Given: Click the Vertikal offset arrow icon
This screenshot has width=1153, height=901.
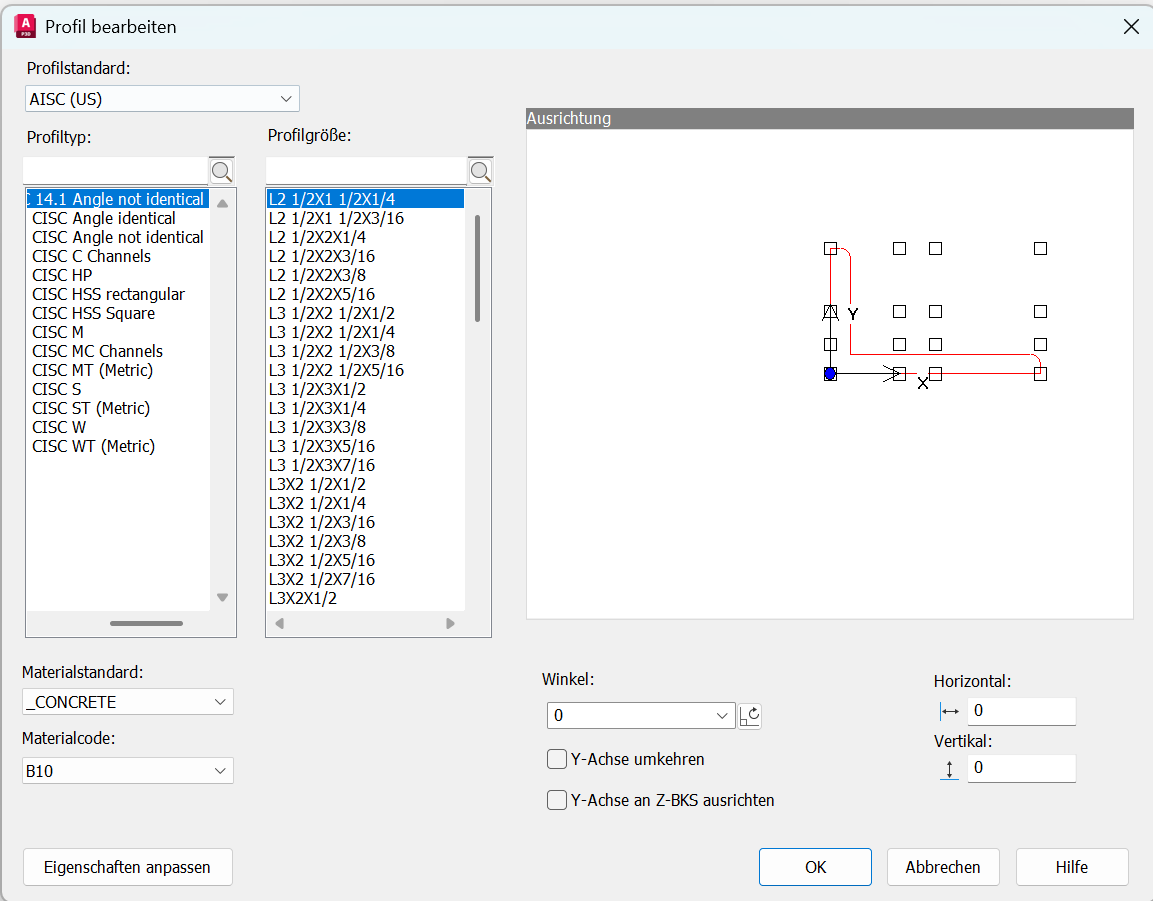Looking at the screenshot, I should click(949, 769).
